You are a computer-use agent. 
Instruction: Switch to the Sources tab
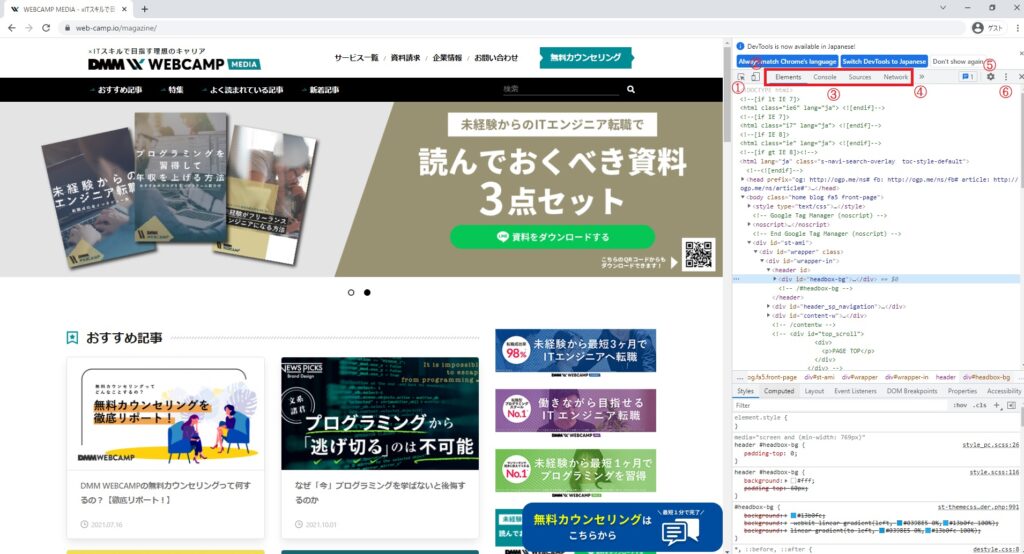859,77
